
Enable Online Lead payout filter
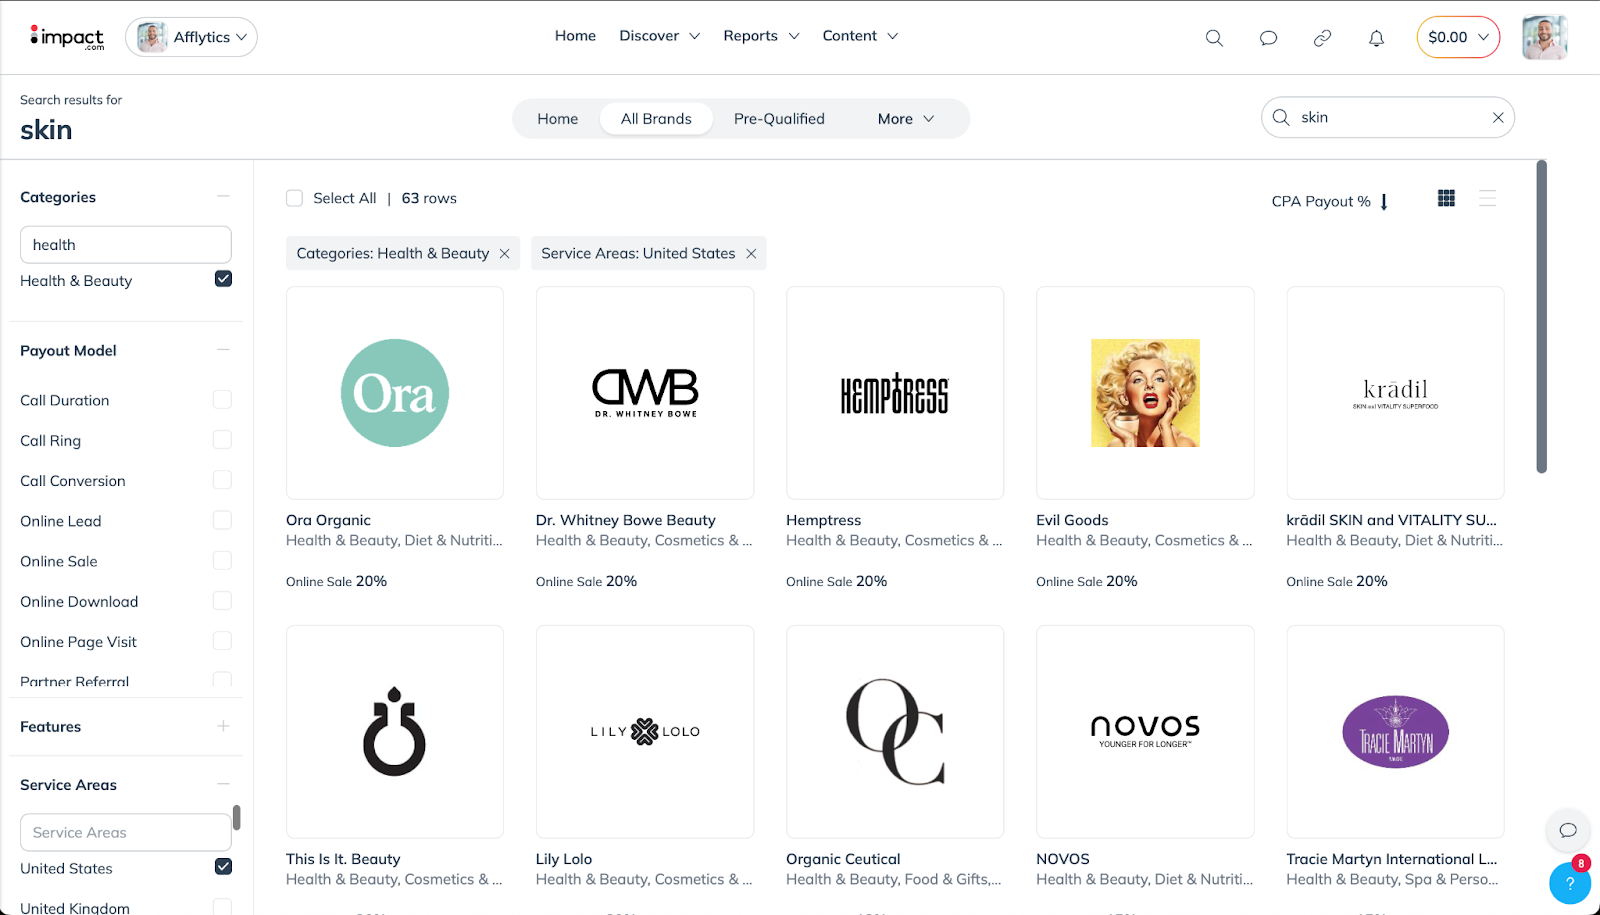coord(222,520)
